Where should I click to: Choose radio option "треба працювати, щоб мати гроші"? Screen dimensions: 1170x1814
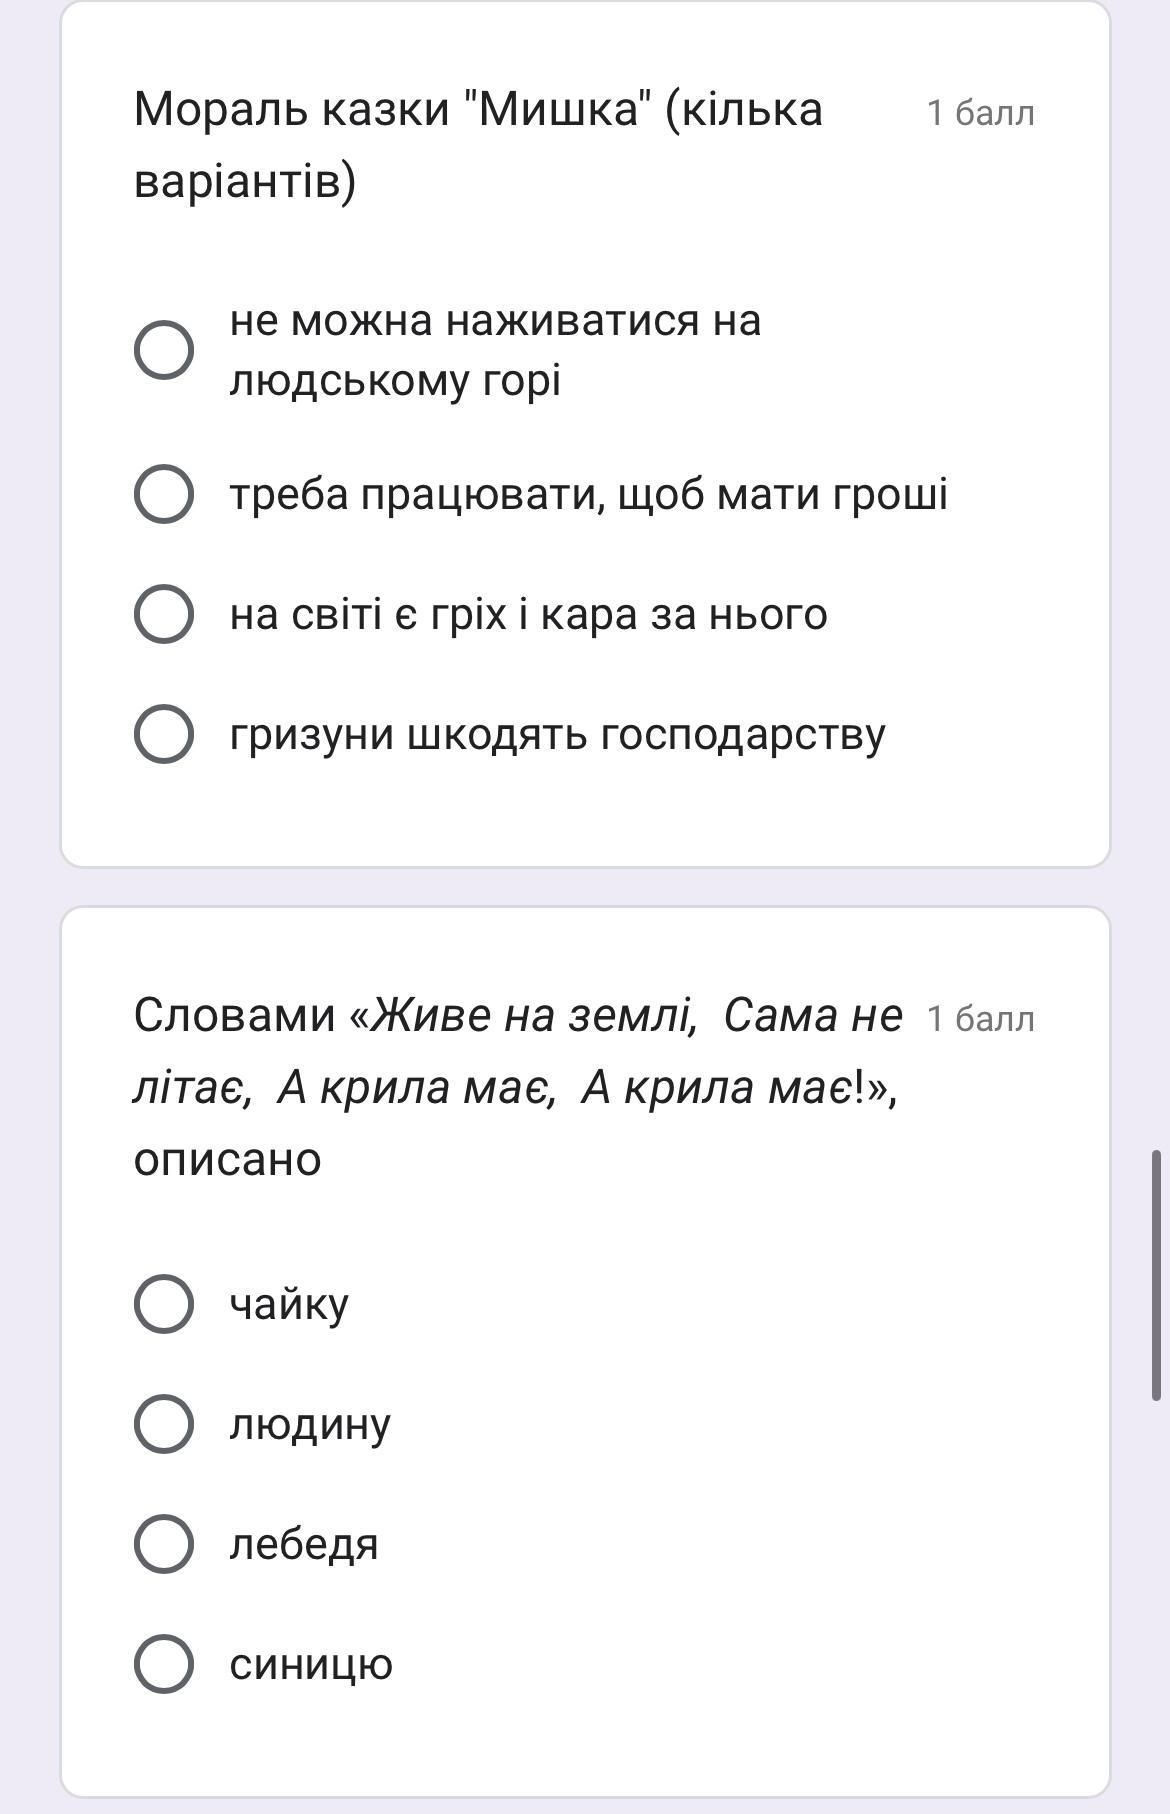coord(164,494)
